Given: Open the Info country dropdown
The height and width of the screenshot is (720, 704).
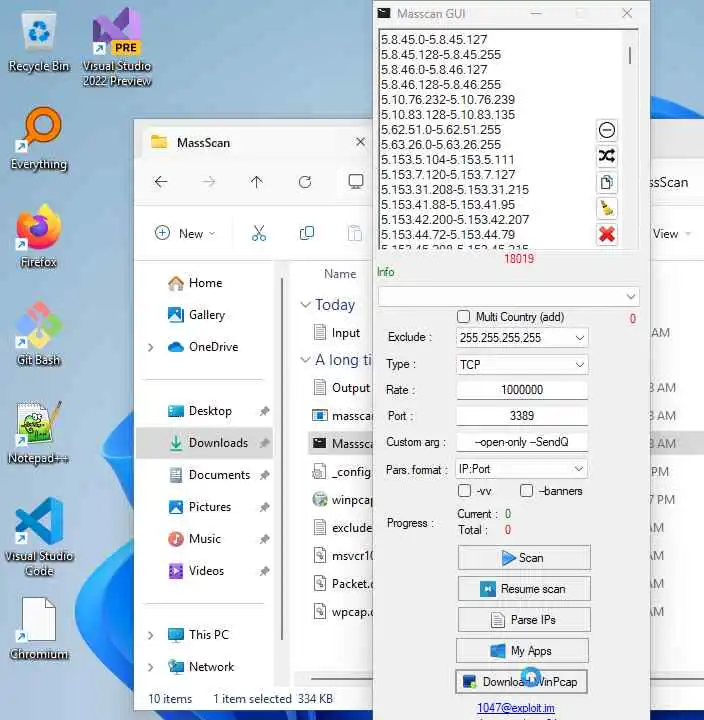Looking at the screenshot, I should [508, 296].
